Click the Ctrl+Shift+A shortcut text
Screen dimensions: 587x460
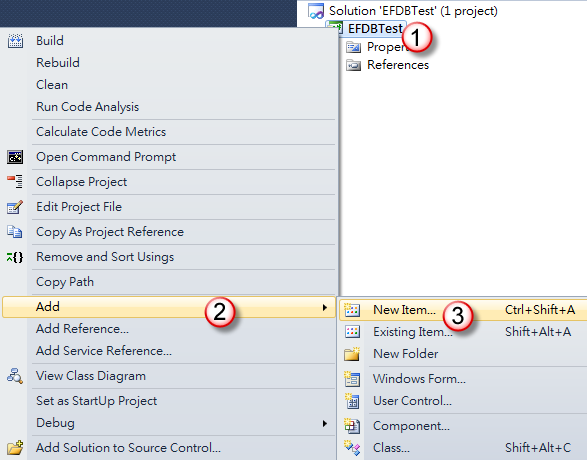point(540,310)
